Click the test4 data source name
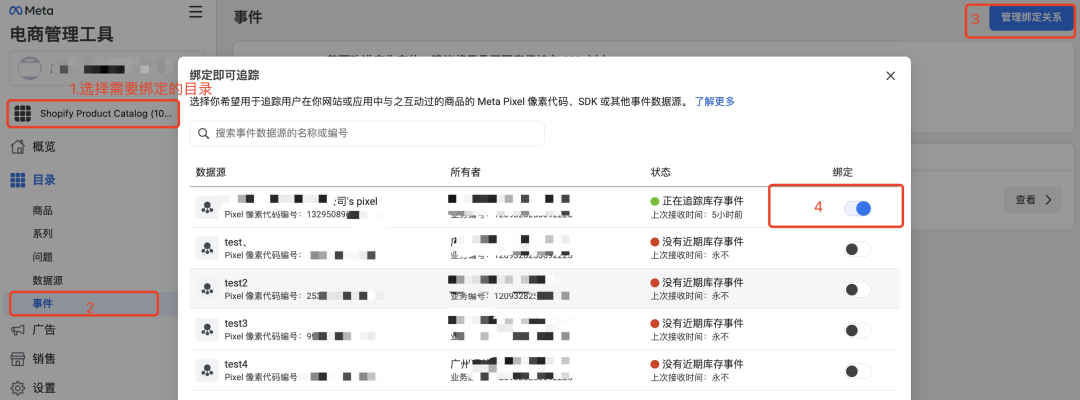This screenshot has width=1080, height=400. click(236, 364)
